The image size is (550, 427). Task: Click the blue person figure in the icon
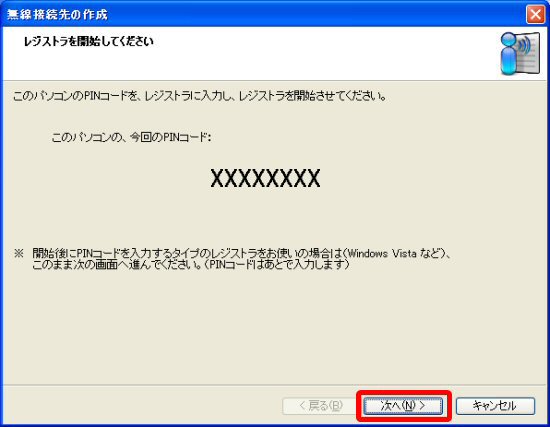pos(509,53)
